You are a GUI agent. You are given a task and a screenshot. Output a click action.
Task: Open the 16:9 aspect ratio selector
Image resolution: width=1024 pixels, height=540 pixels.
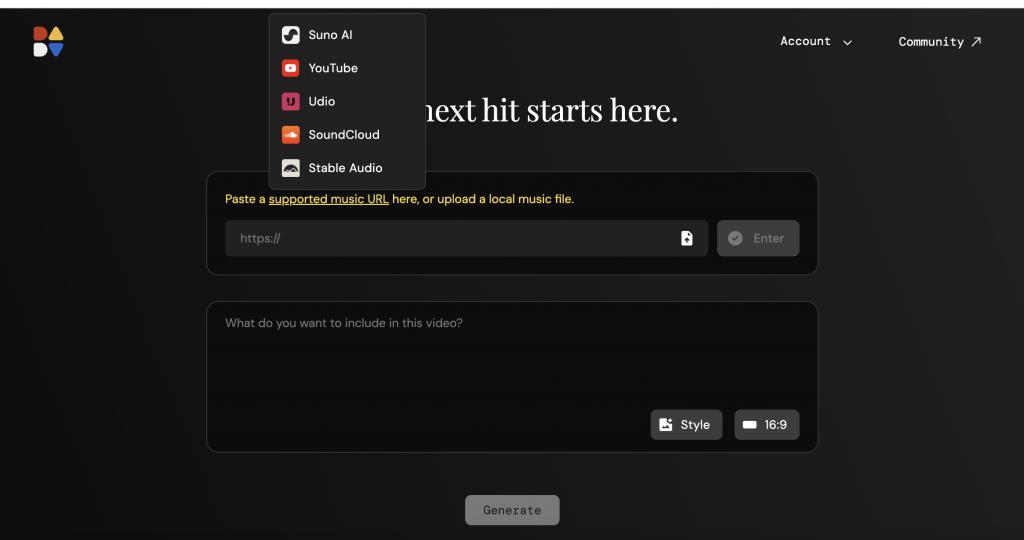point(767,424)
